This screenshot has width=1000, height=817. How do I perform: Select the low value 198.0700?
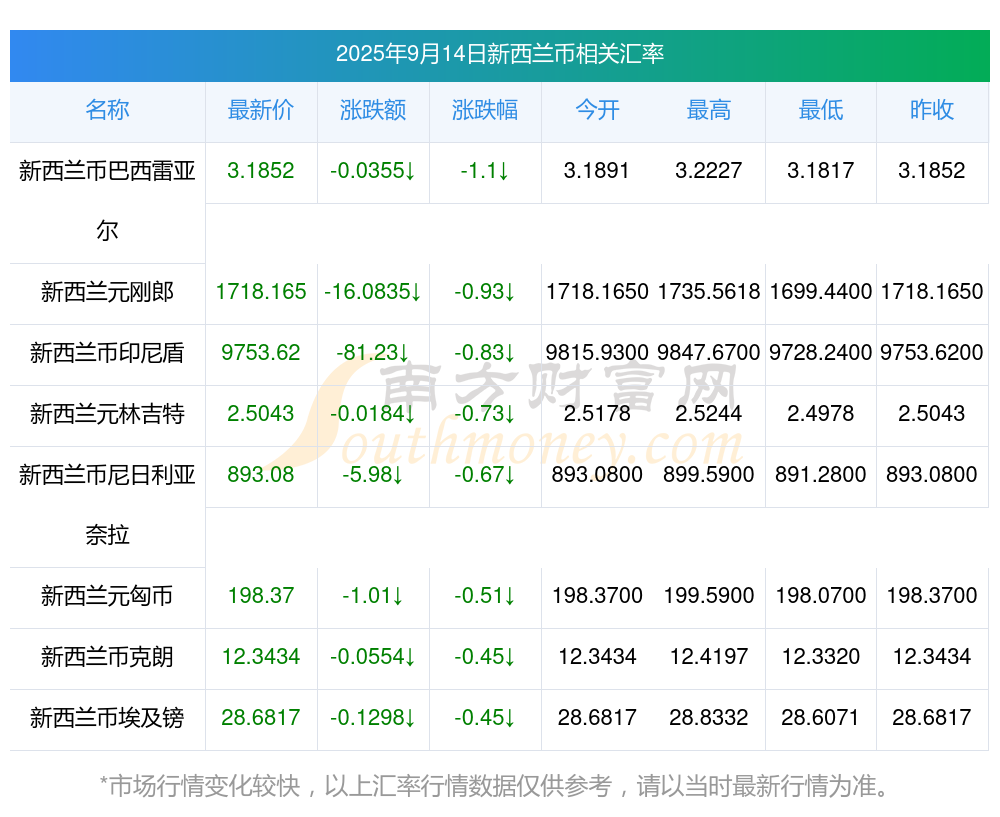821,595
